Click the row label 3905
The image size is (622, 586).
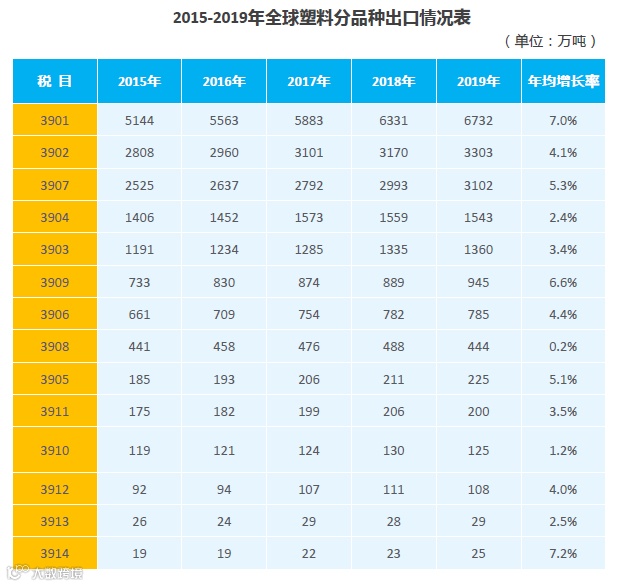[x=55, y=379]
